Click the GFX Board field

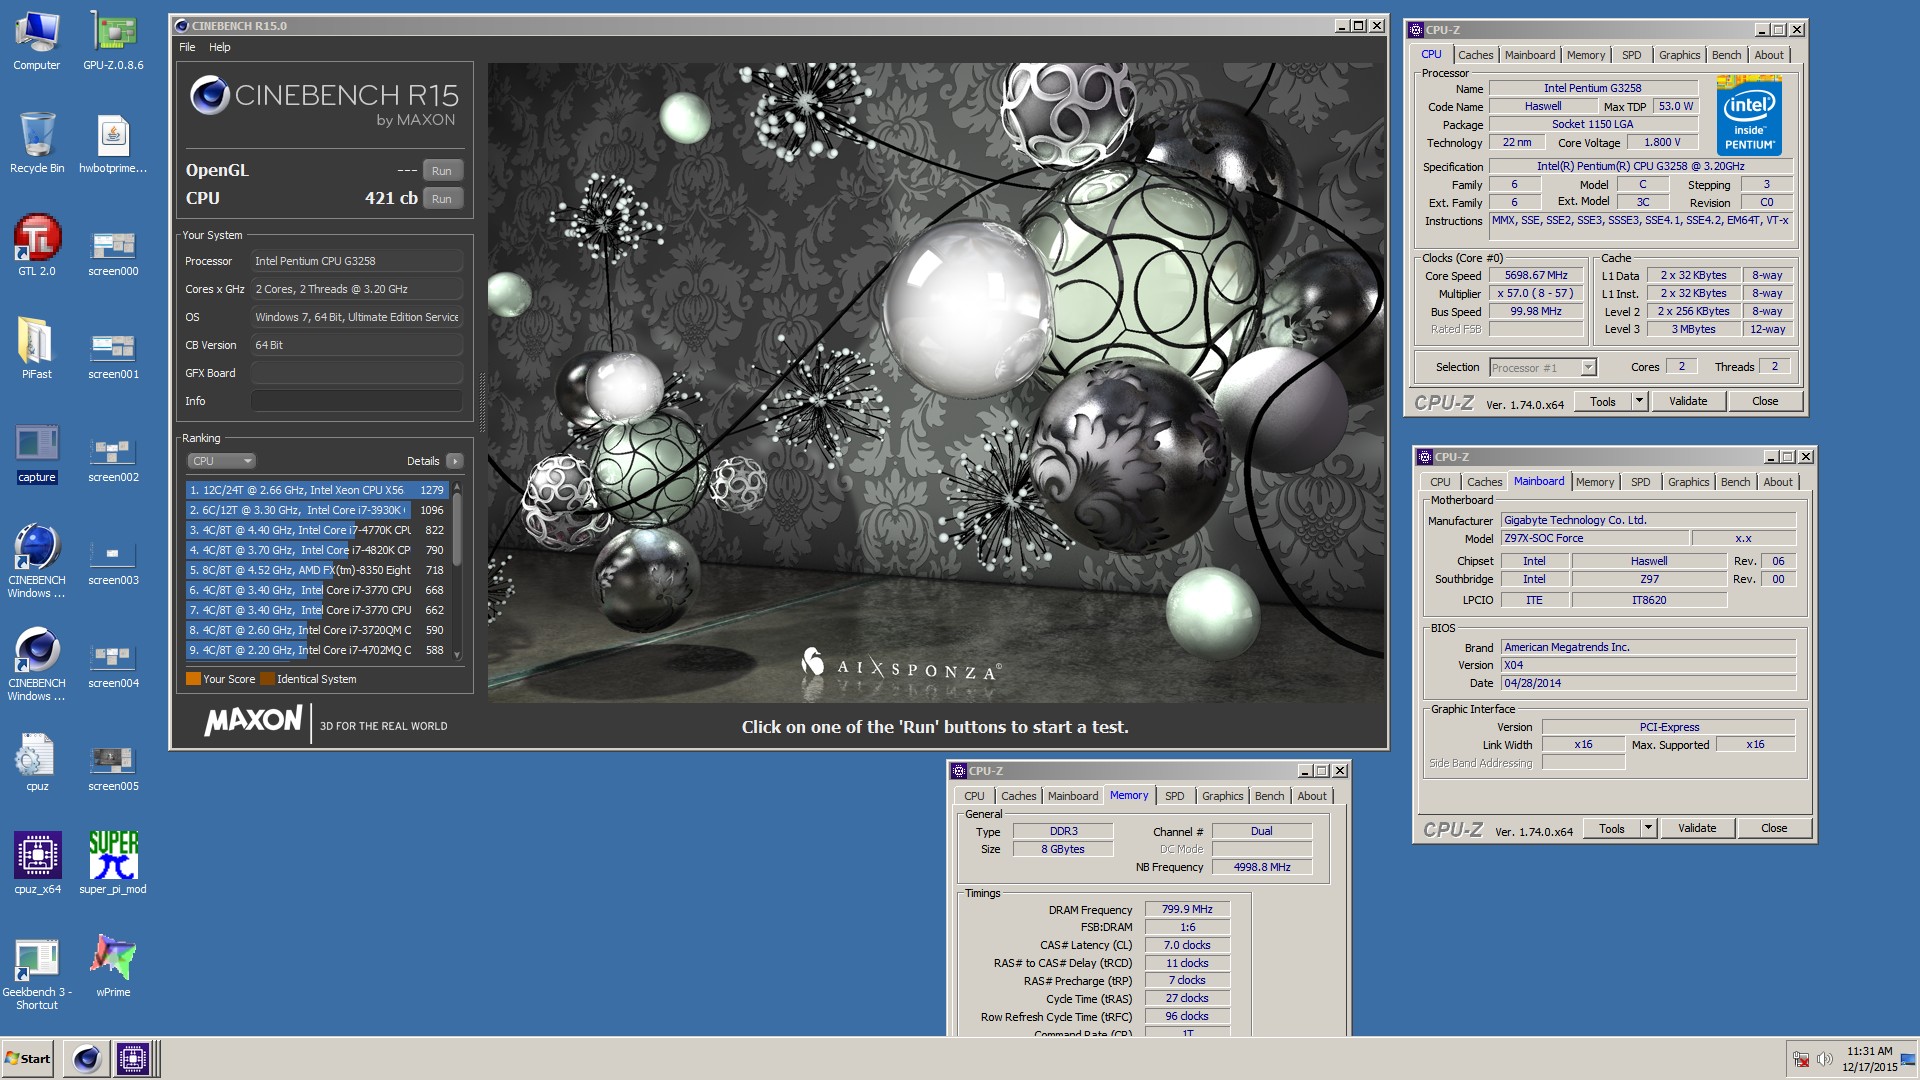coord(356,373)
